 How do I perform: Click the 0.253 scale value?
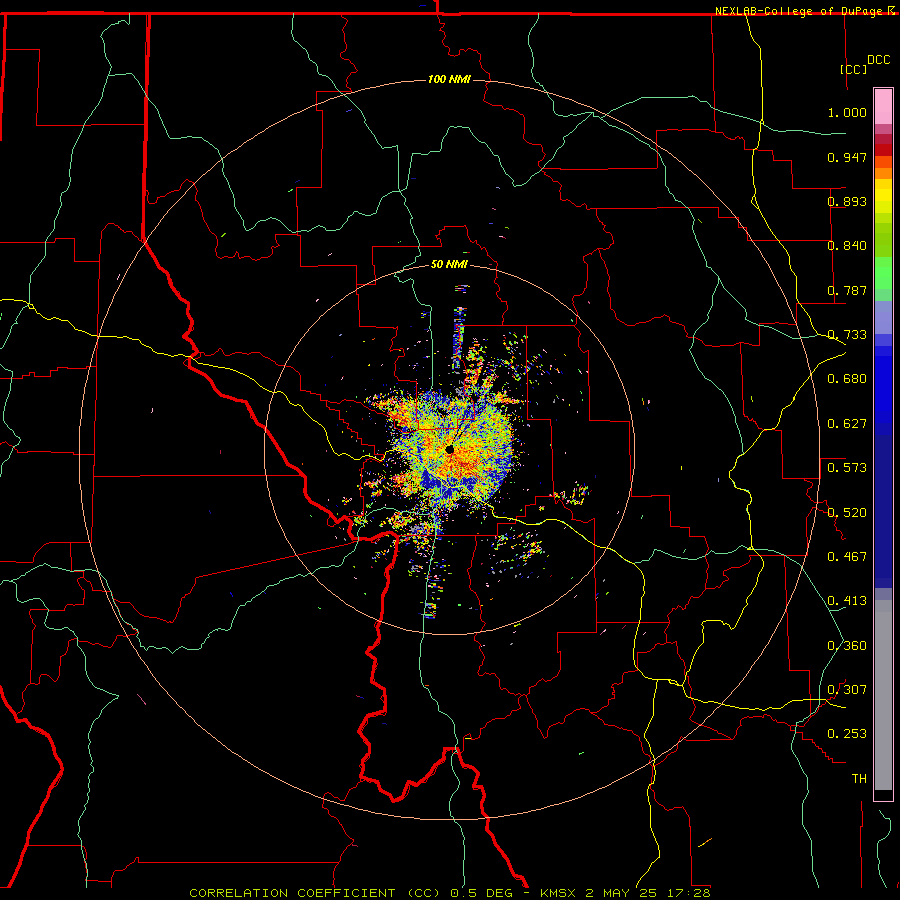pyautogui.click(x=847, y=734)
